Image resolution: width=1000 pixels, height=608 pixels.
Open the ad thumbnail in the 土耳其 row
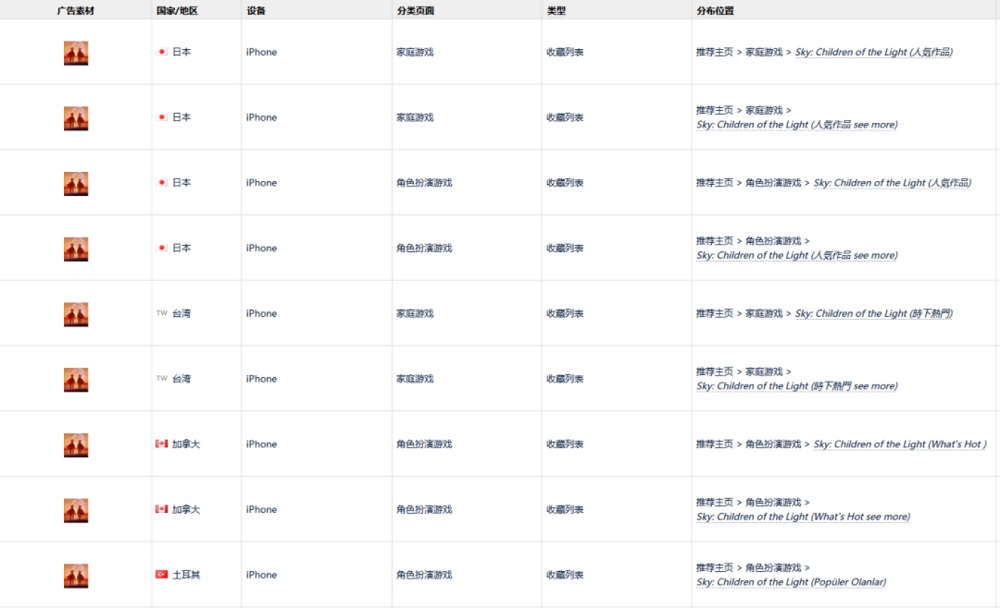click(x=76, y=575)
